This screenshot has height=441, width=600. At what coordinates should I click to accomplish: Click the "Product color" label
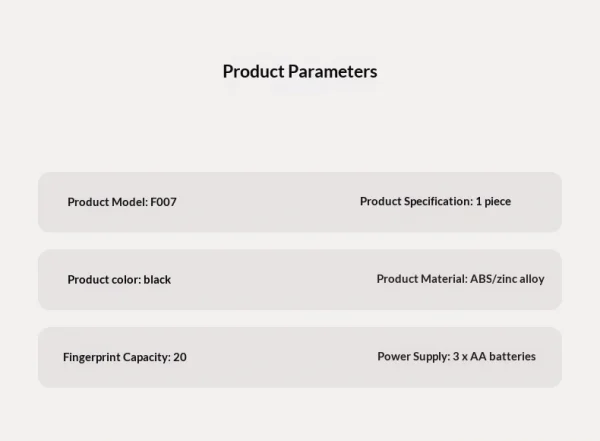point(104,279)
